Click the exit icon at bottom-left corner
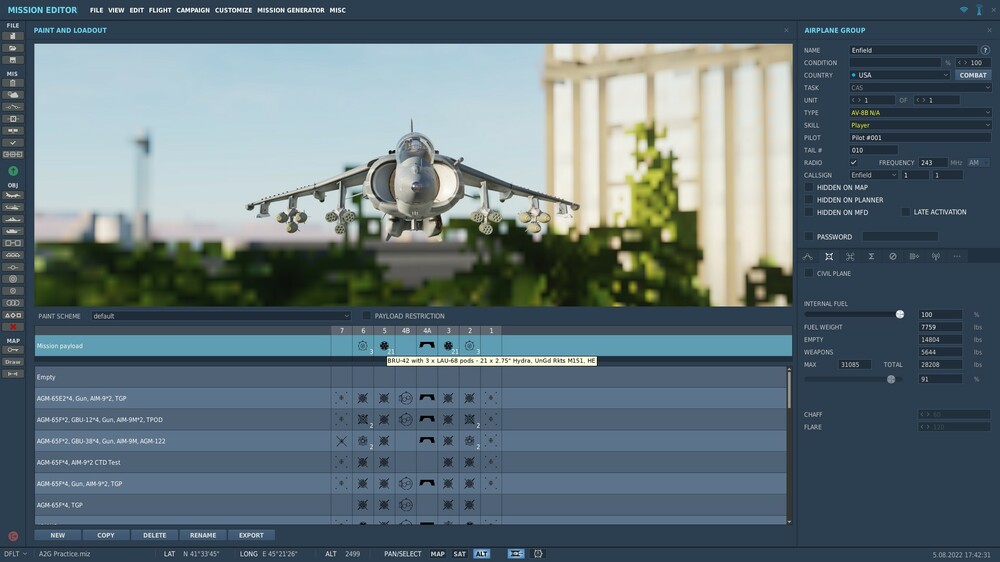The height and width of the screenshot is (562, 1000). pos(13,536)
